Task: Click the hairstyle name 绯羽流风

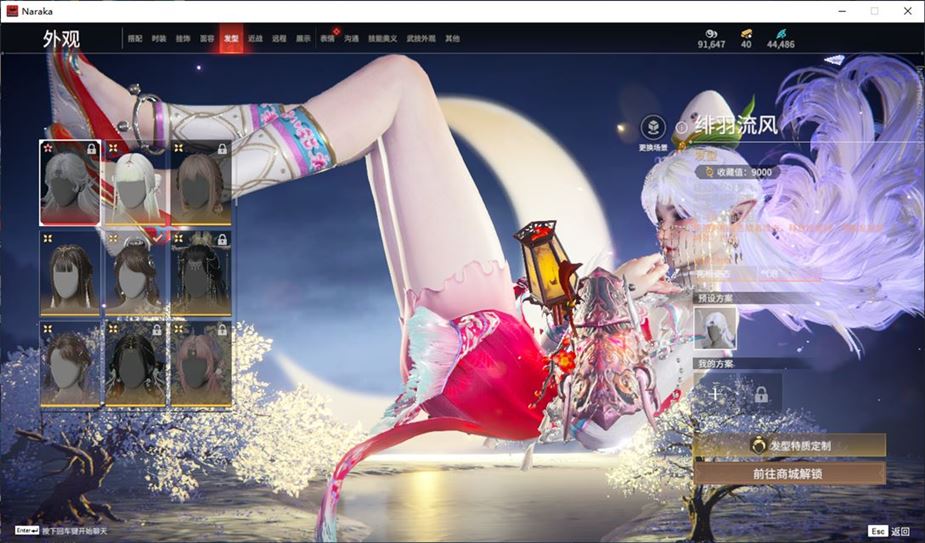Action: [736, 126]
